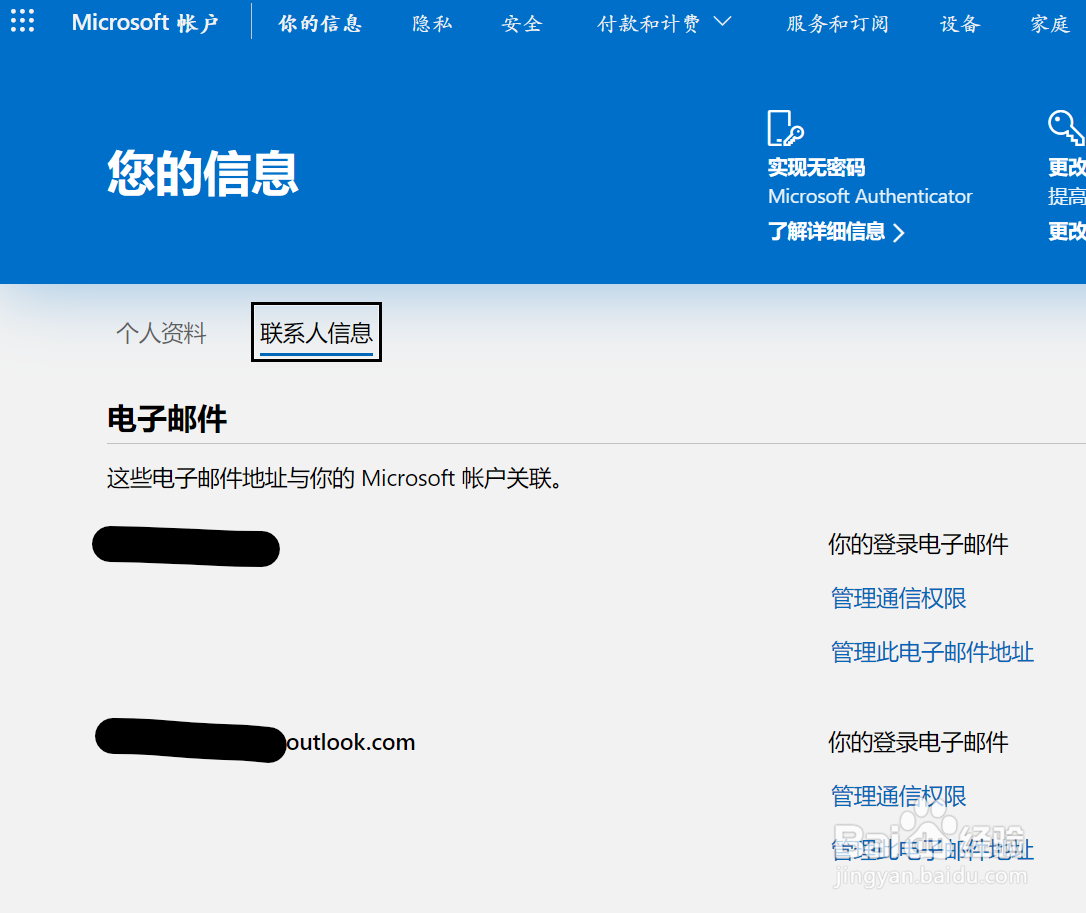Click chevron next to 付款和计费
This screenshot has height=913, width=1086.
[x=722, y=22]
